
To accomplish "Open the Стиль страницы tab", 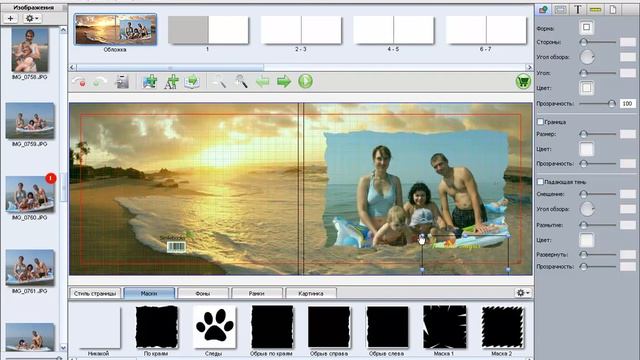I will pyautogui.click(x=96, y=293).
